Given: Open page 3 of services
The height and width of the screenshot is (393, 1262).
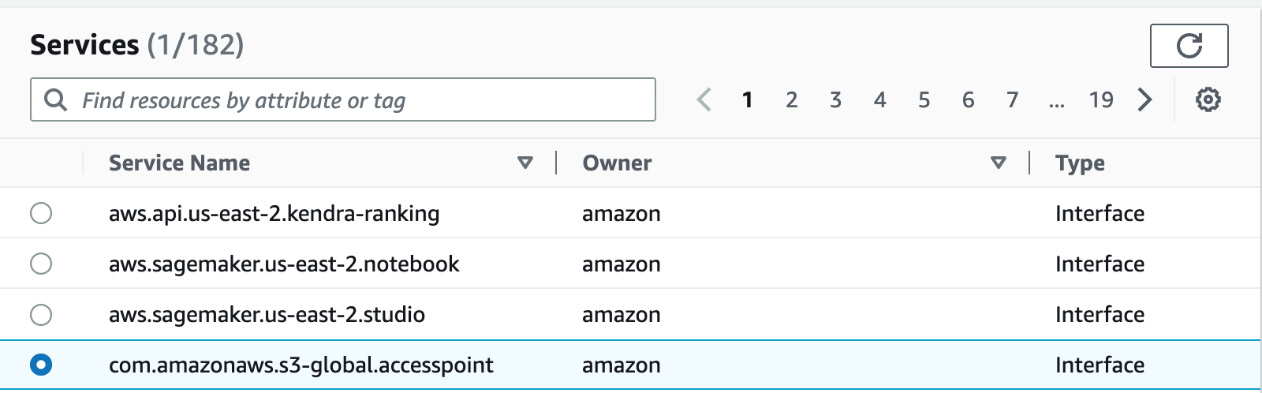Looking at the screenshot, I should 835,100.
